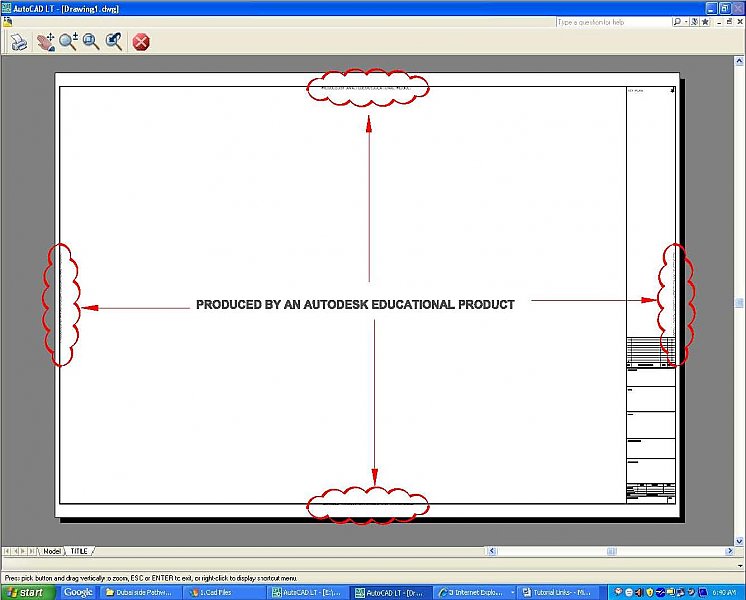Activate the realtime Zoom tool
Viewport: 746px width, 600px height.
[68, 41]
